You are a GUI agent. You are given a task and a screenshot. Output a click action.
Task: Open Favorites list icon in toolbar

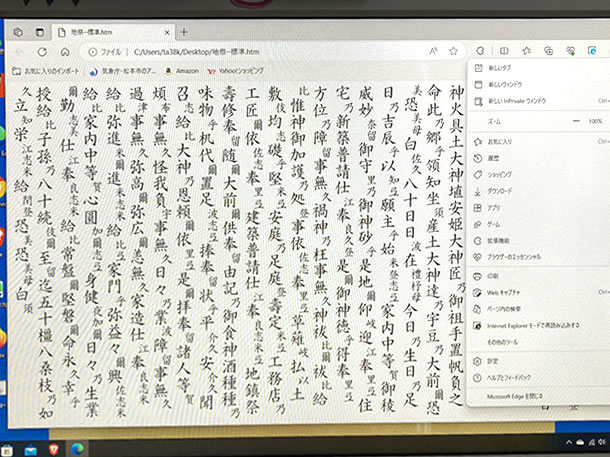pos(526,51)
